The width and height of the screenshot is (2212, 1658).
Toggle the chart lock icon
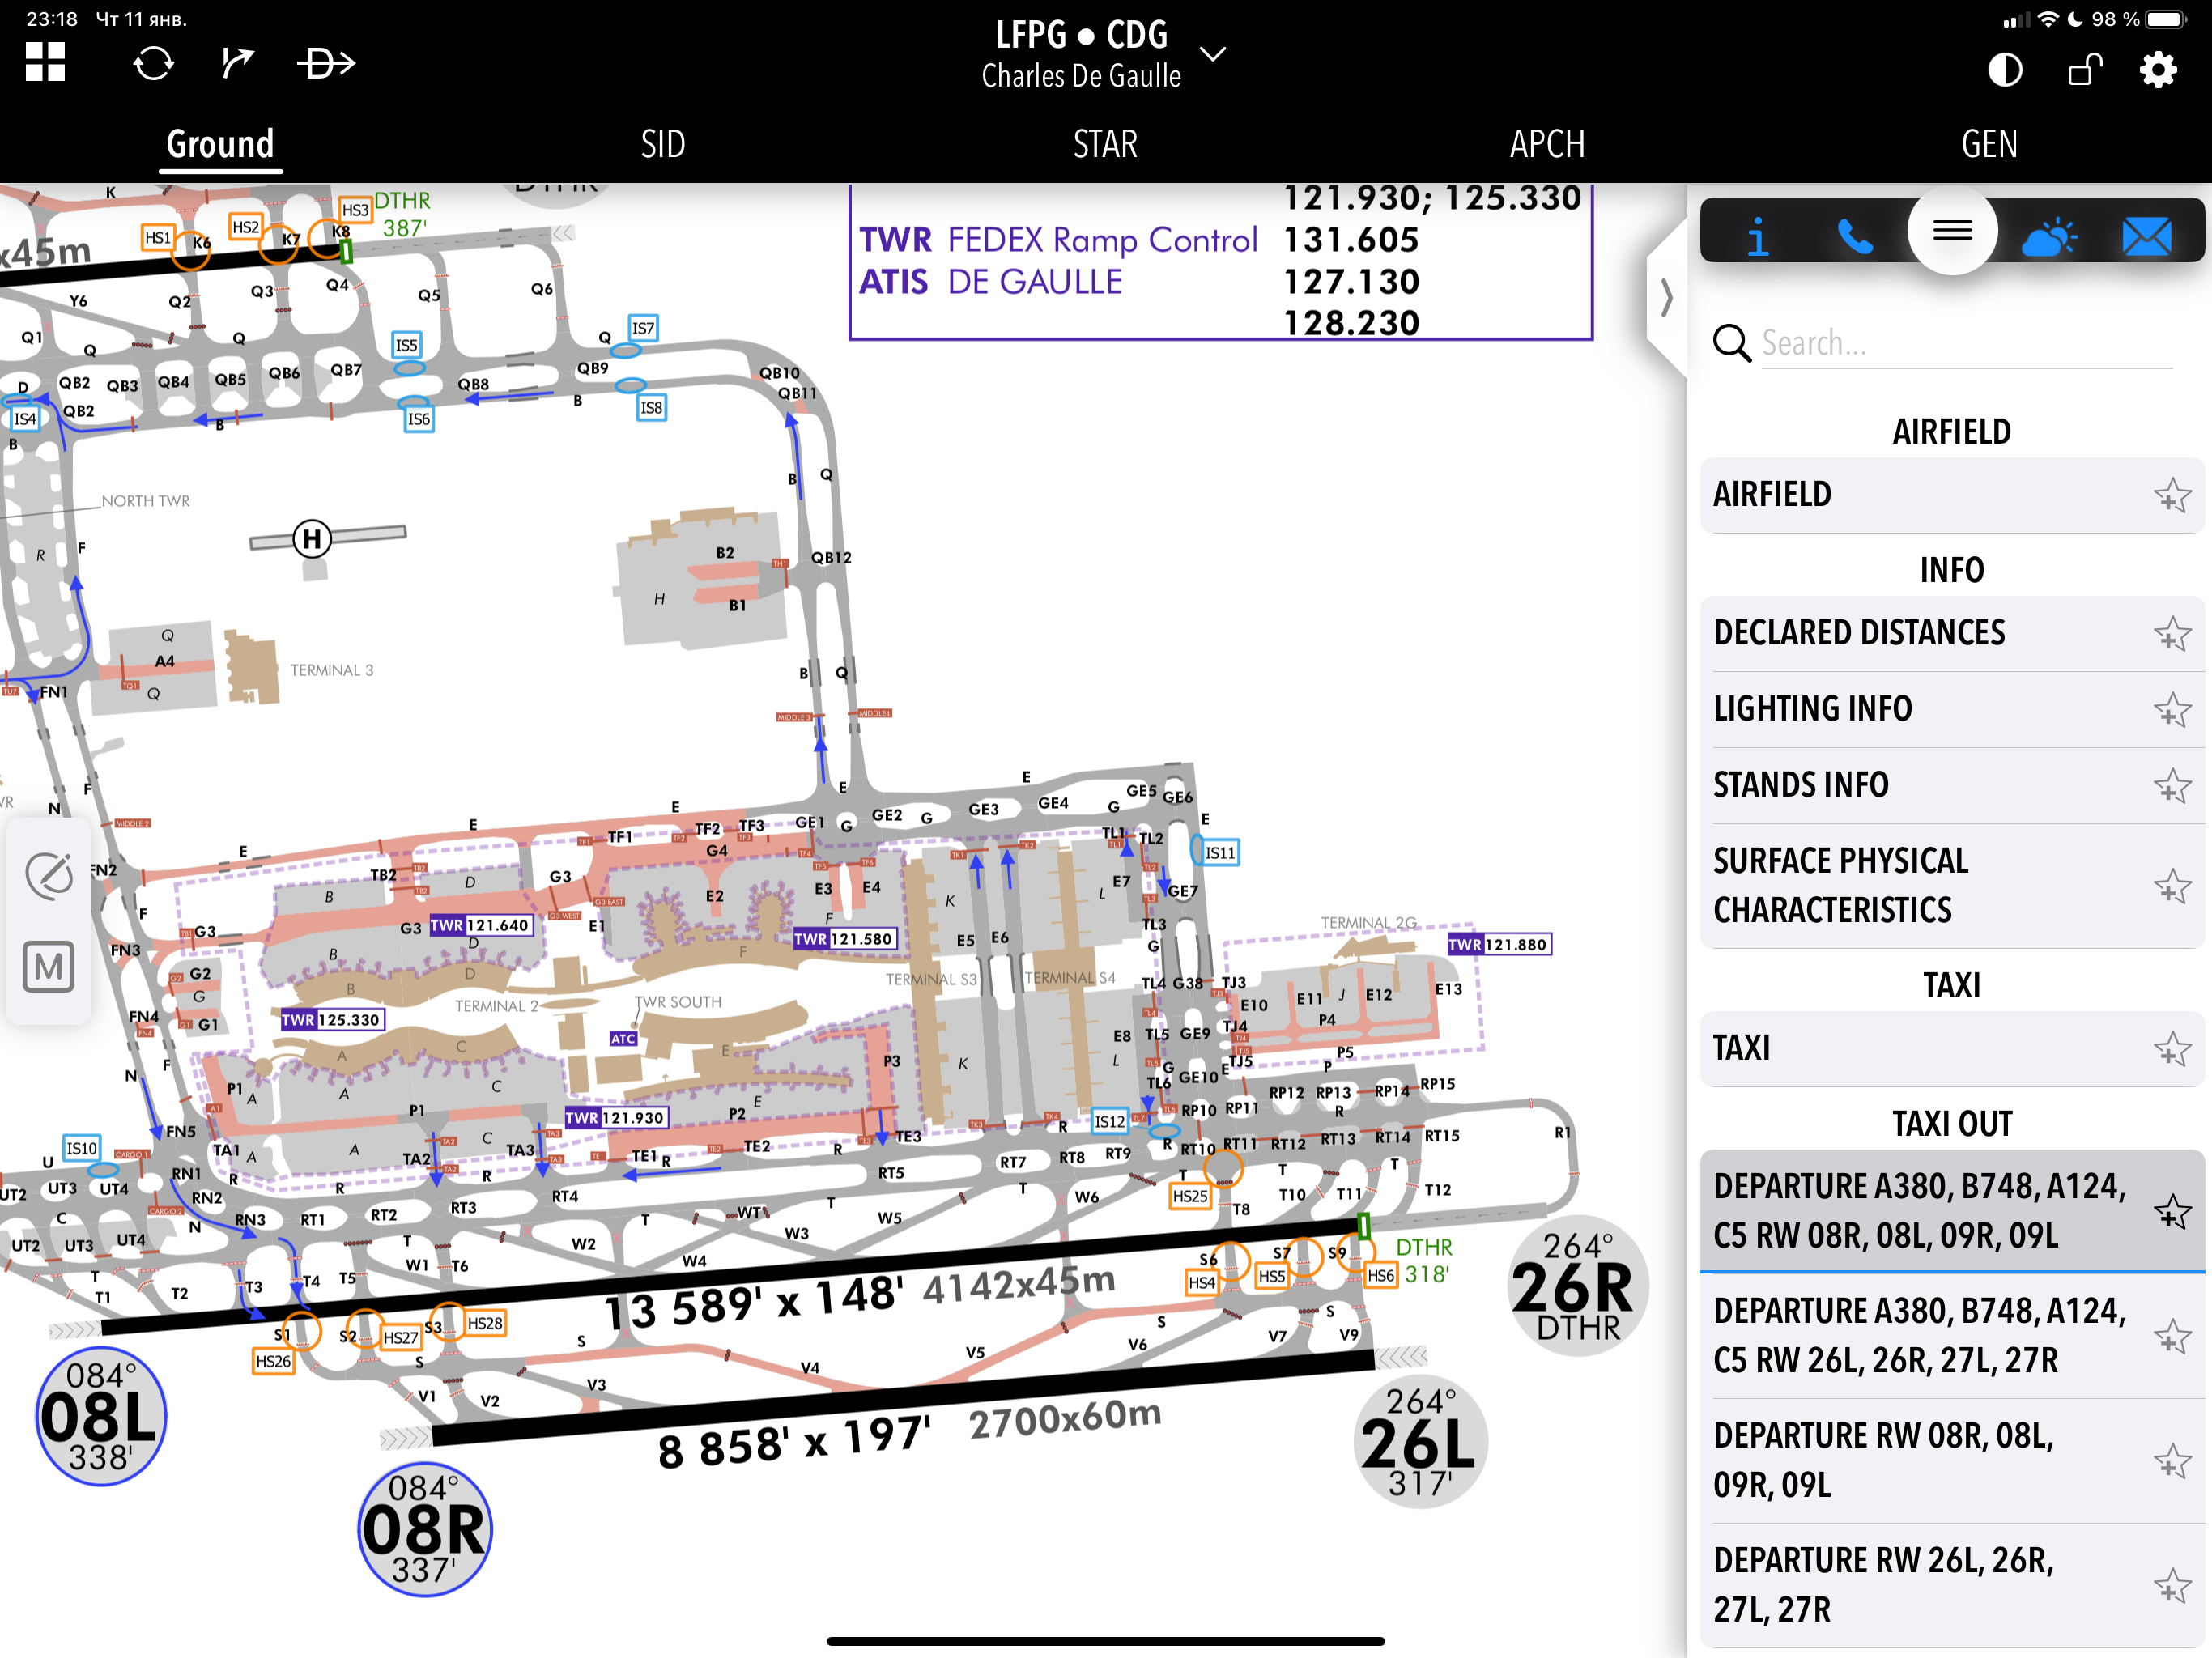tap(2083, 70)
